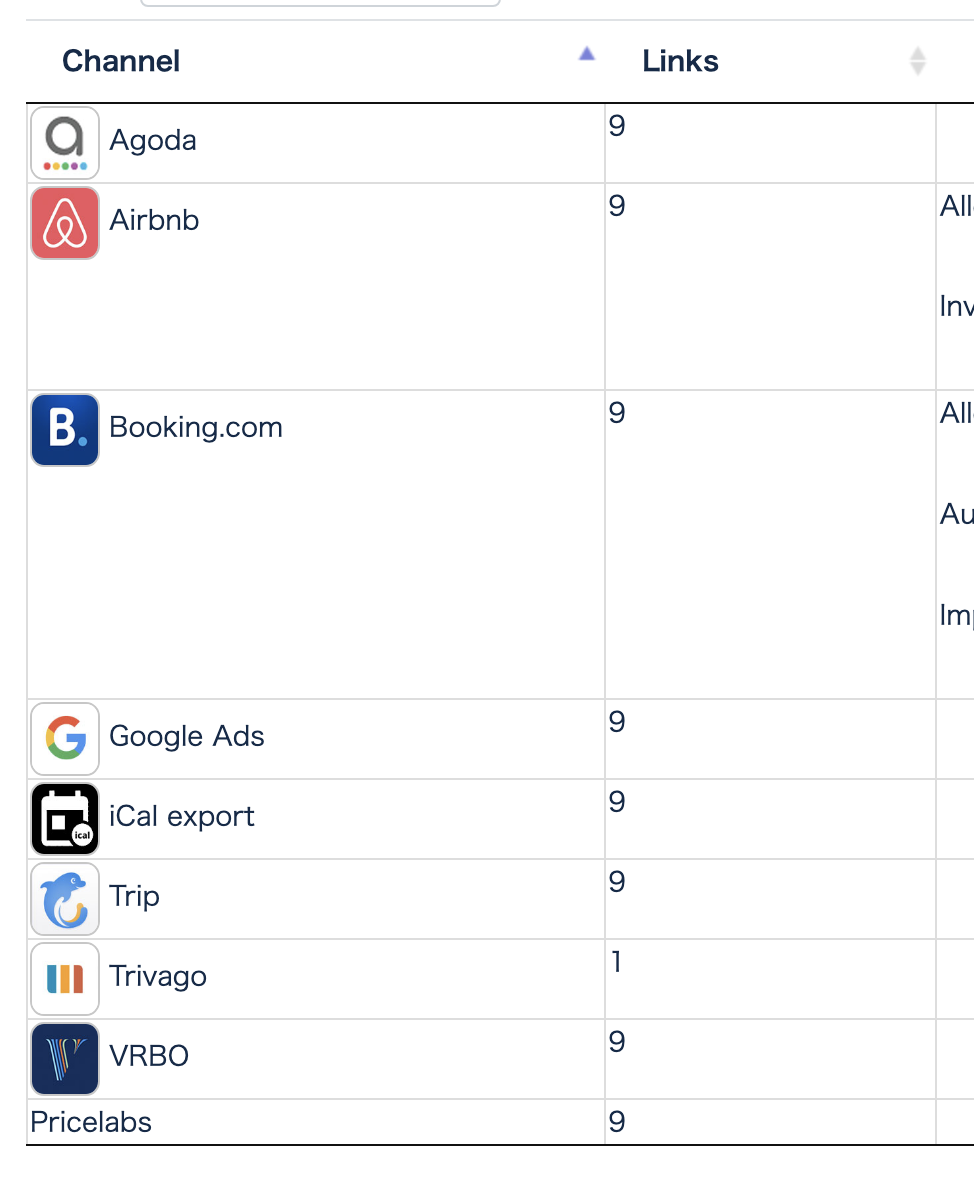Sort the table by the Channel header
The width and height of the screenshot is (974, 1194).
pos(120,60)
